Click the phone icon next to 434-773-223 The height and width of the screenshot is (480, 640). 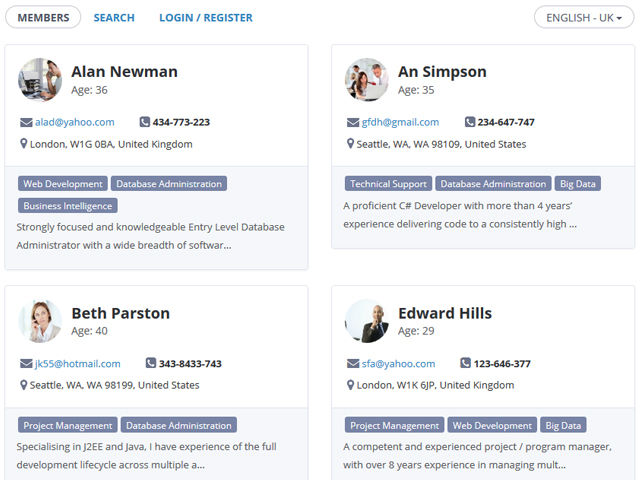click(144, 122)
